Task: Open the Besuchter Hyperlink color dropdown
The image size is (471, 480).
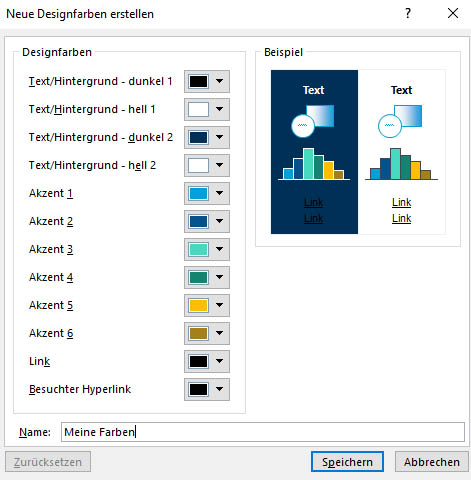Action: 207,389
